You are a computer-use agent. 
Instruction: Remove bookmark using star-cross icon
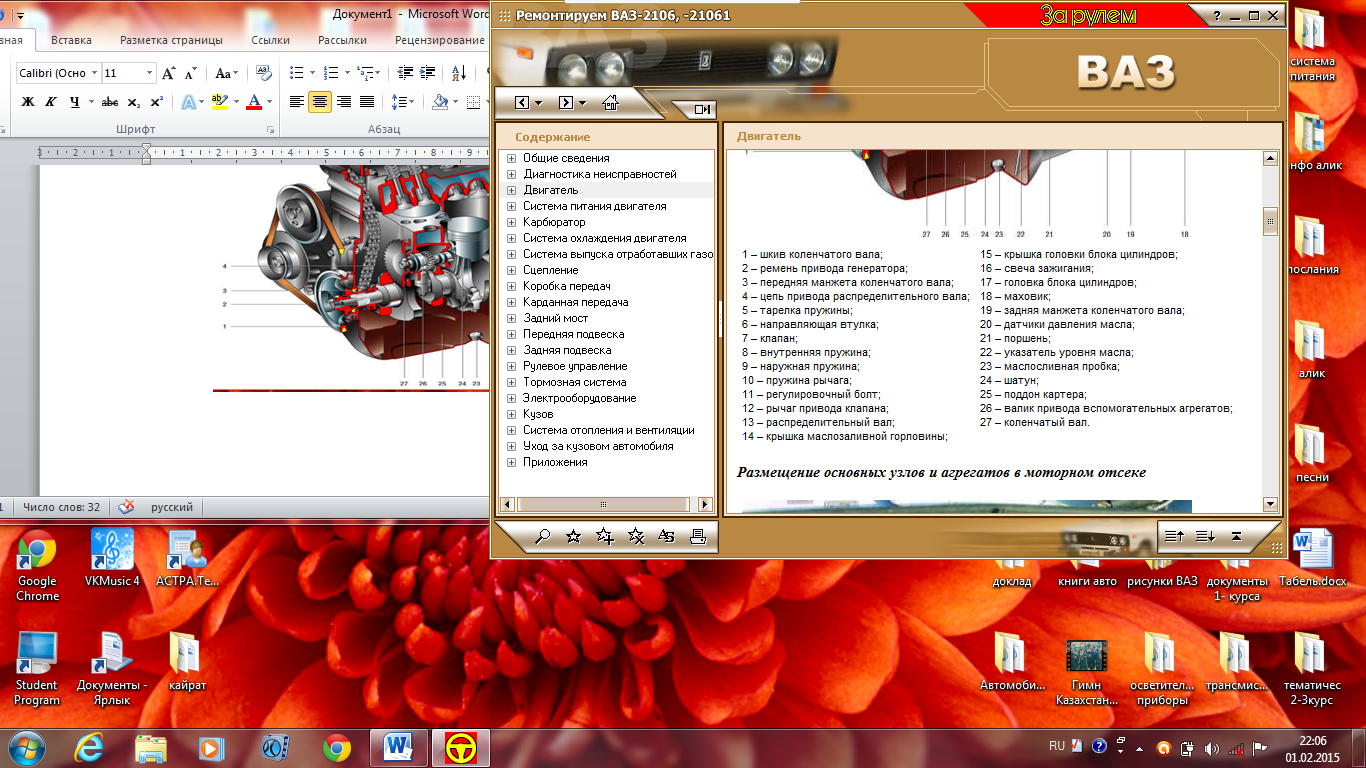tap(635, 536)
